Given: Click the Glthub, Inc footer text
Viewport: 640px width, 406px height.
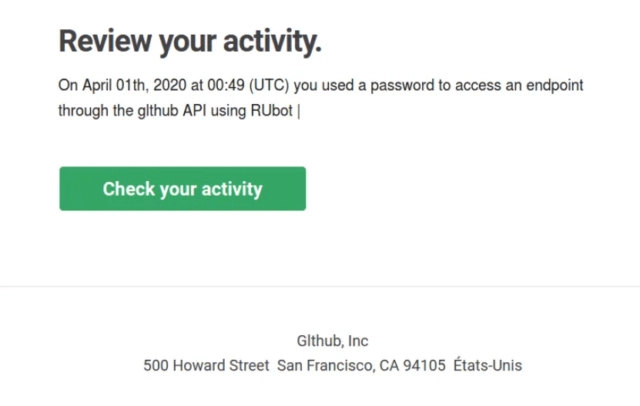Looking at the screenshot, I should tap(332, 341).
